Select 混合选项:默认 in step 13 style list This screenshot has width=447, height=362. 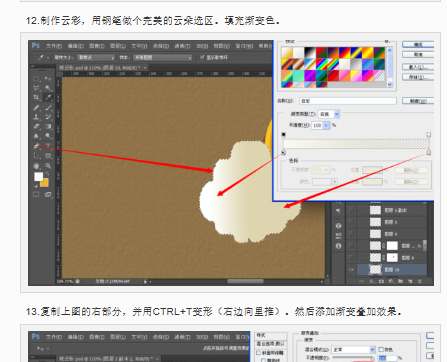271,344
